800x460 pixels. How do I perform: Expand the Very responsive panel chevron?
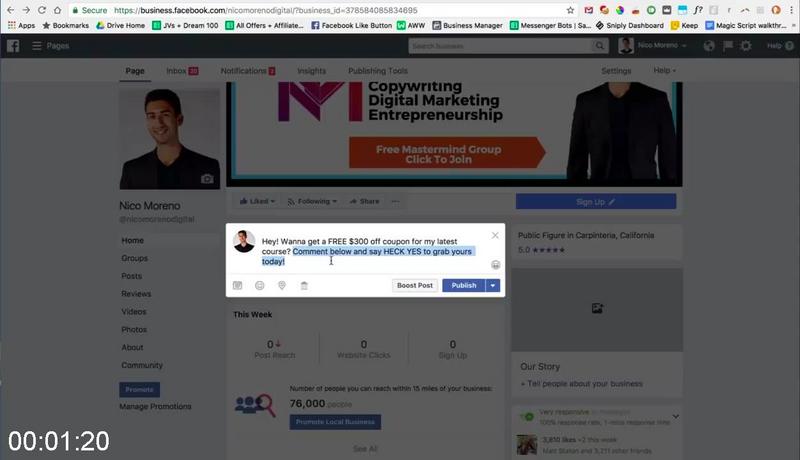[676, 417]
